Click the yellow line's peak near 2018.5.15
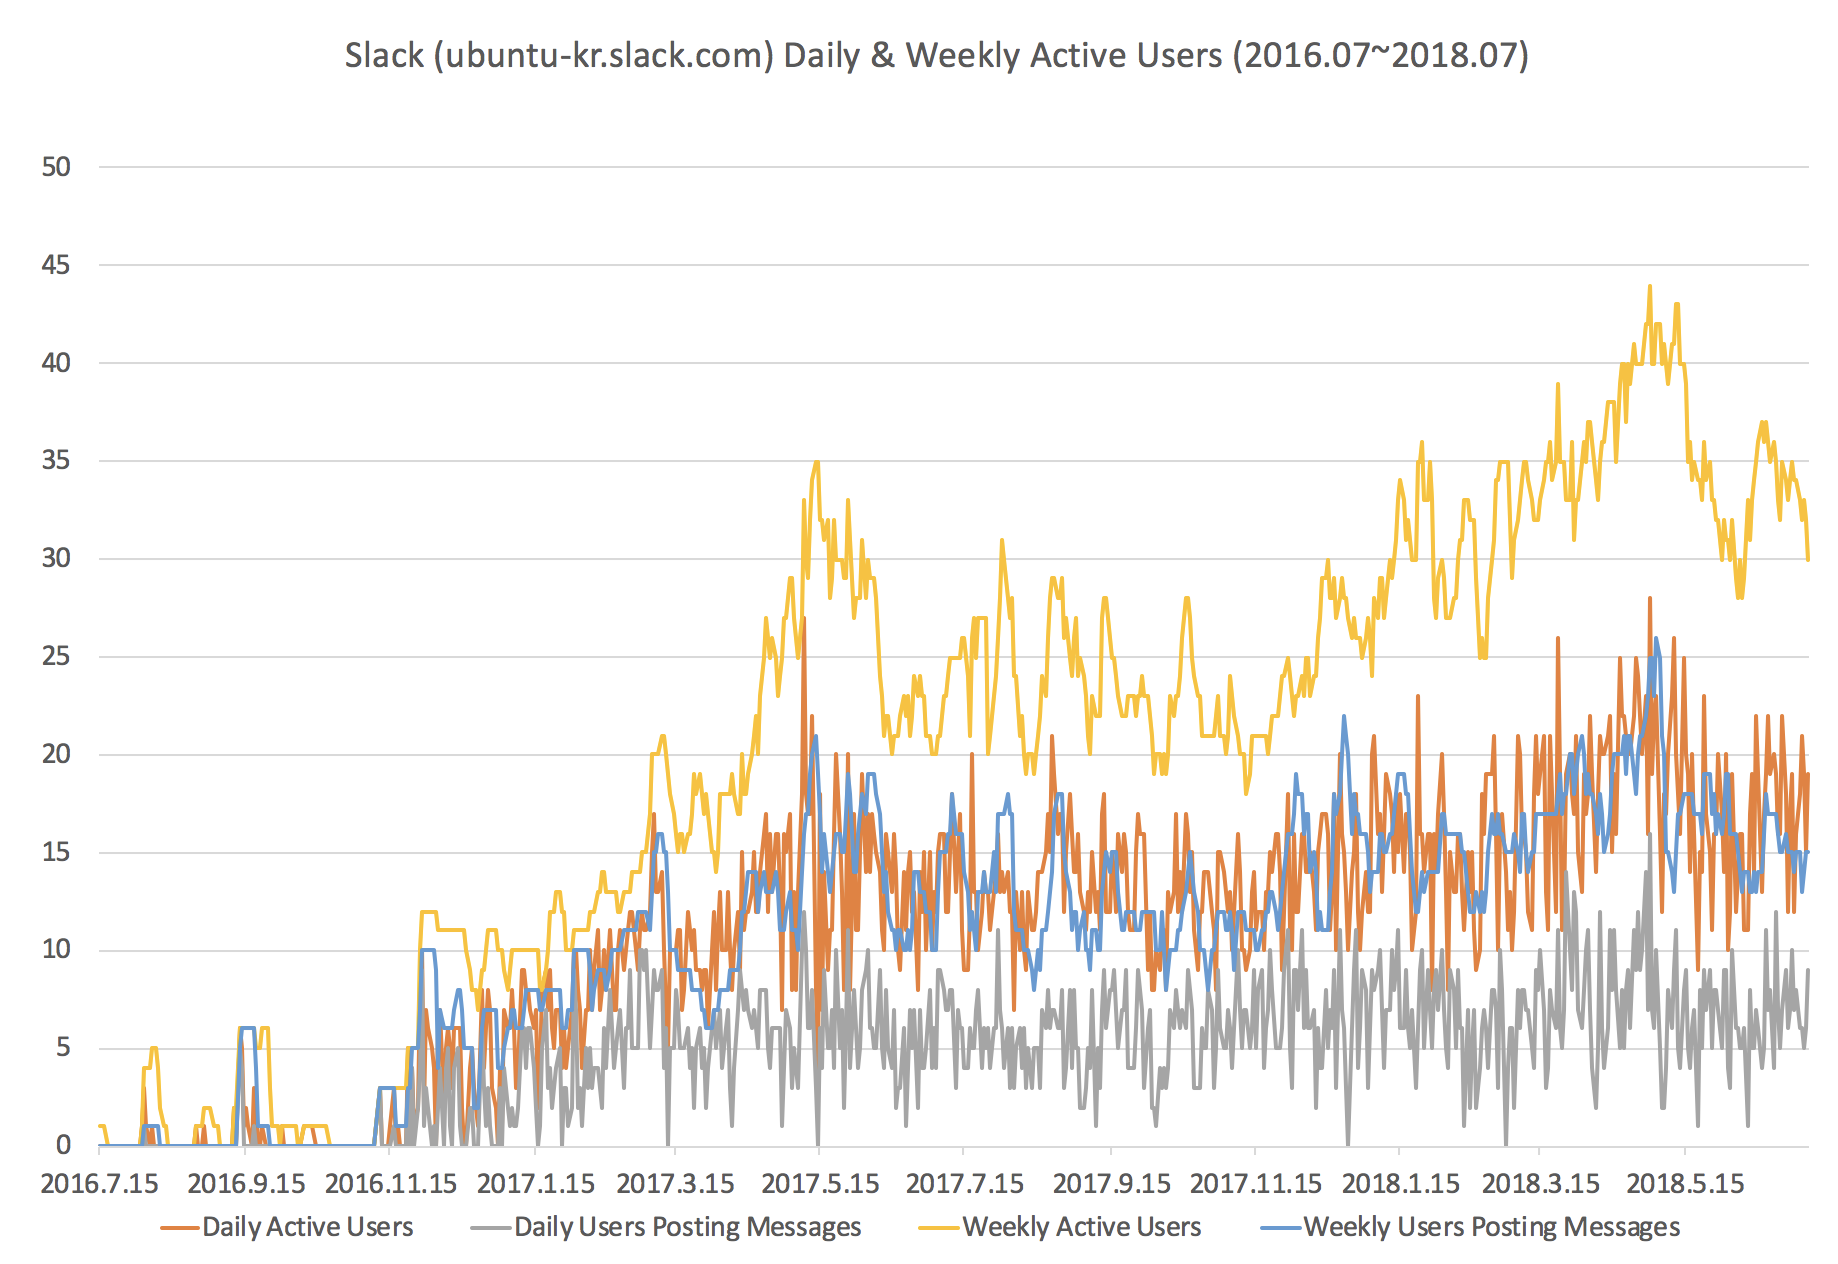 (1650, 290)
